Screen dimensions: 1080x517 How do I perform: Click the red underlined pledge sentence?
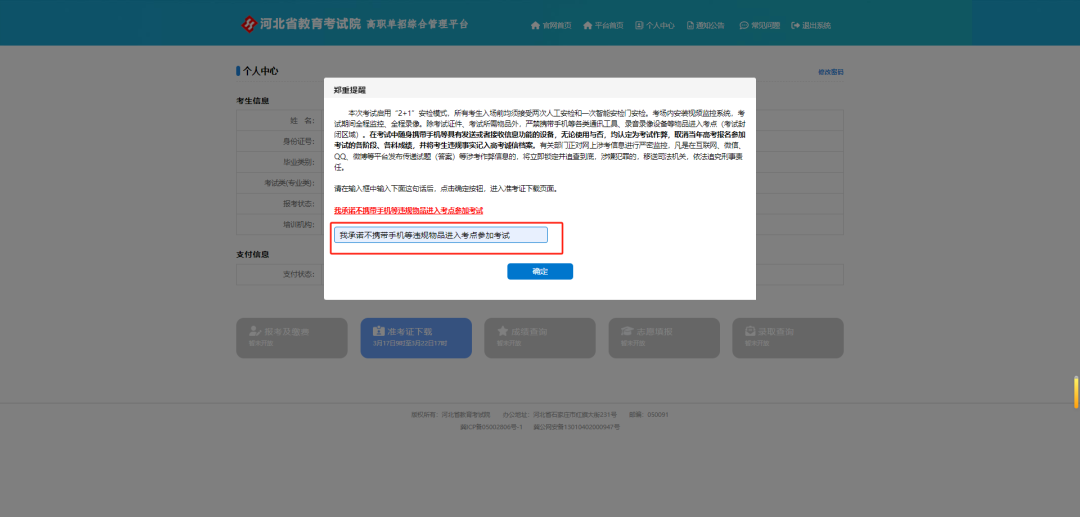click(408, 211)
